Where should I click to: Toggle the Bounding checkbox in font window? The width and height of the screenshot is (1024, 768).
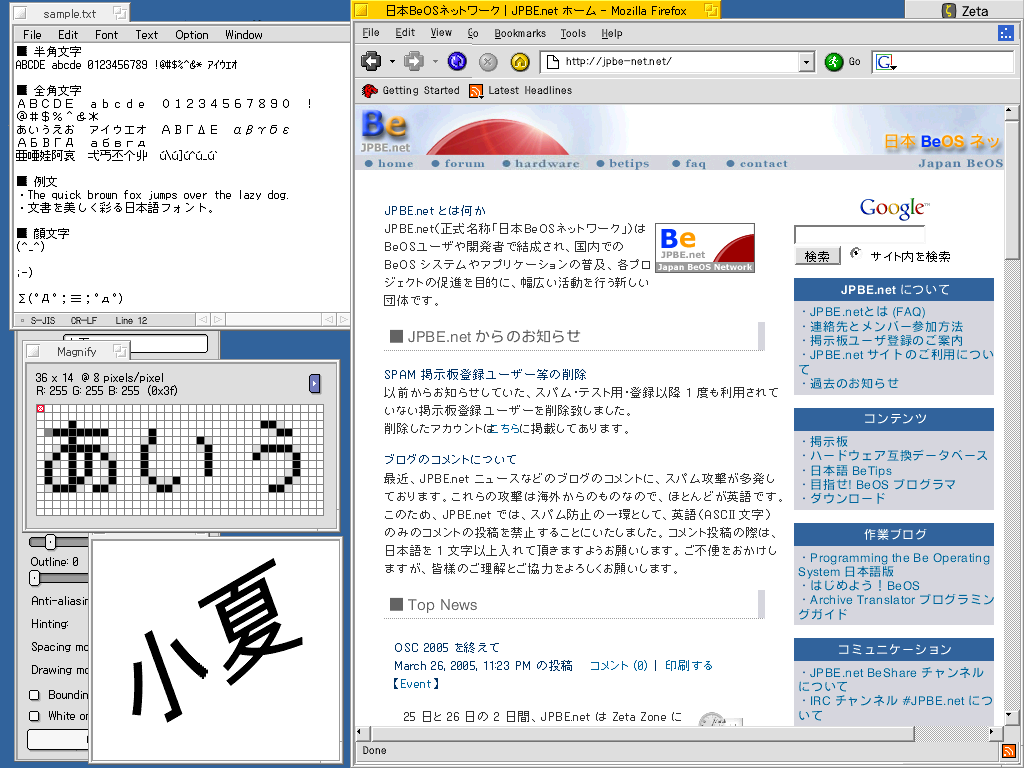pos(35,695)
